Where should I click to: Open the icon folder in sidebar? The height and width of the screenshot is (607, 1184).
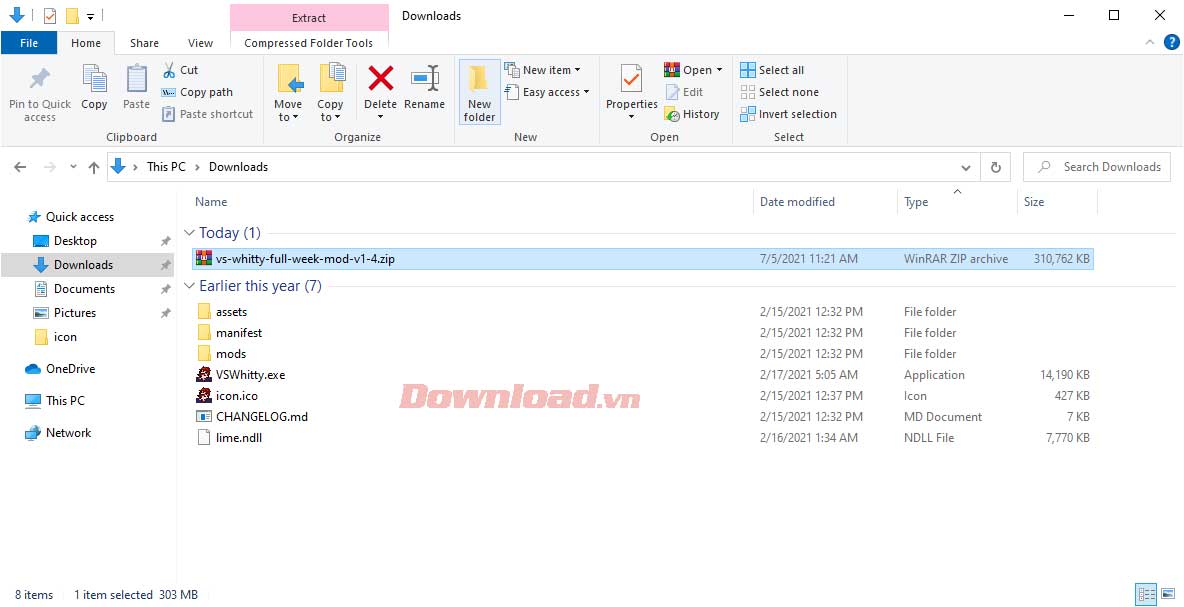(65, 337)
